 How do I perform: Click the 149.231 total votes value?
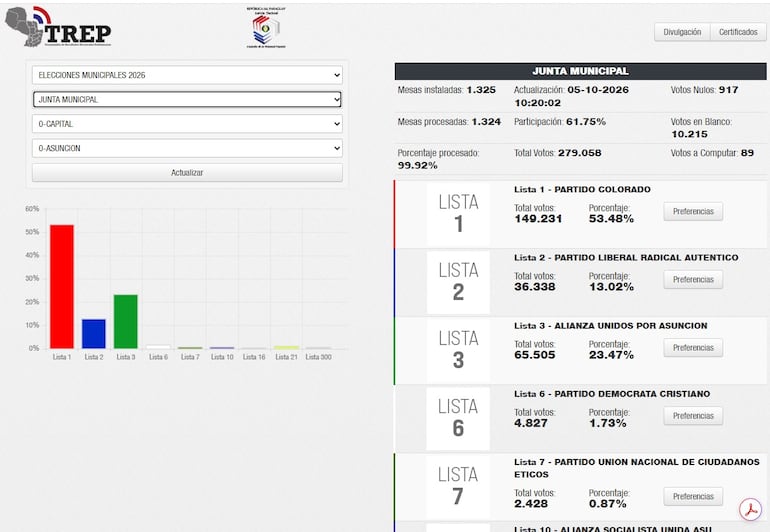click(x=538, y=219)
